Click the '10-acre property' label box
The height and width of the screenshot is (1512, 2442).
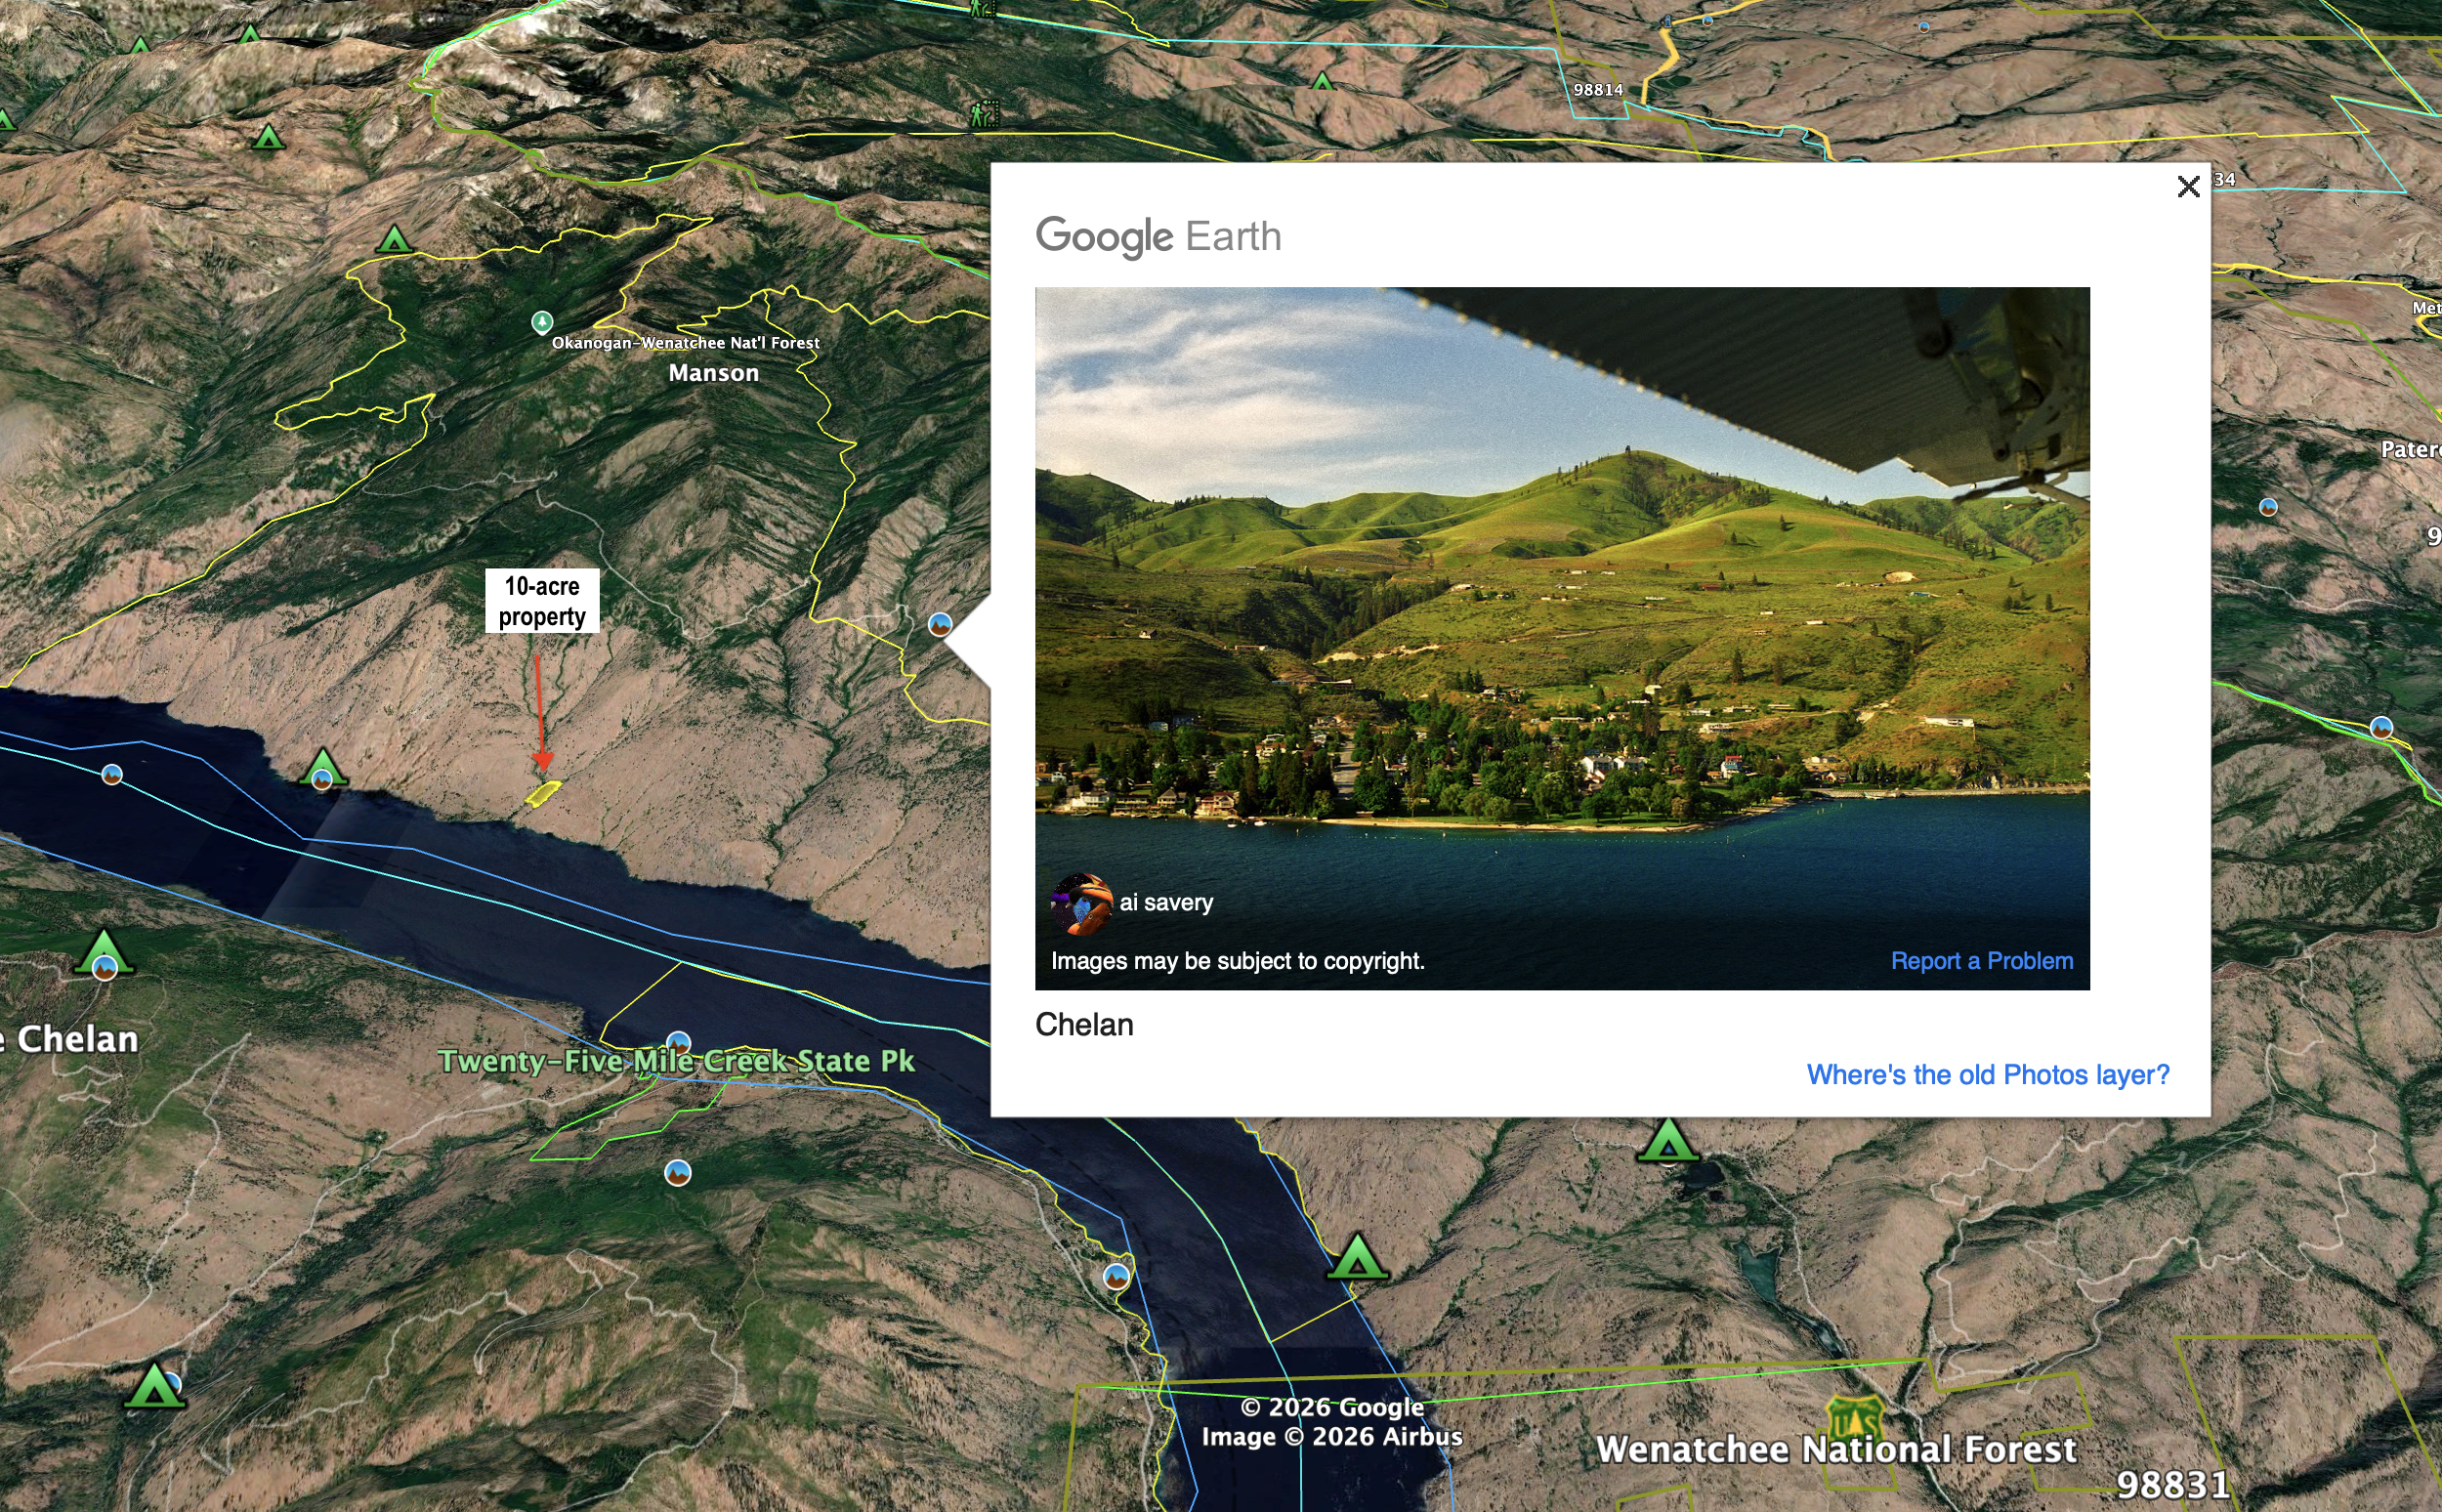coord(542,601)
